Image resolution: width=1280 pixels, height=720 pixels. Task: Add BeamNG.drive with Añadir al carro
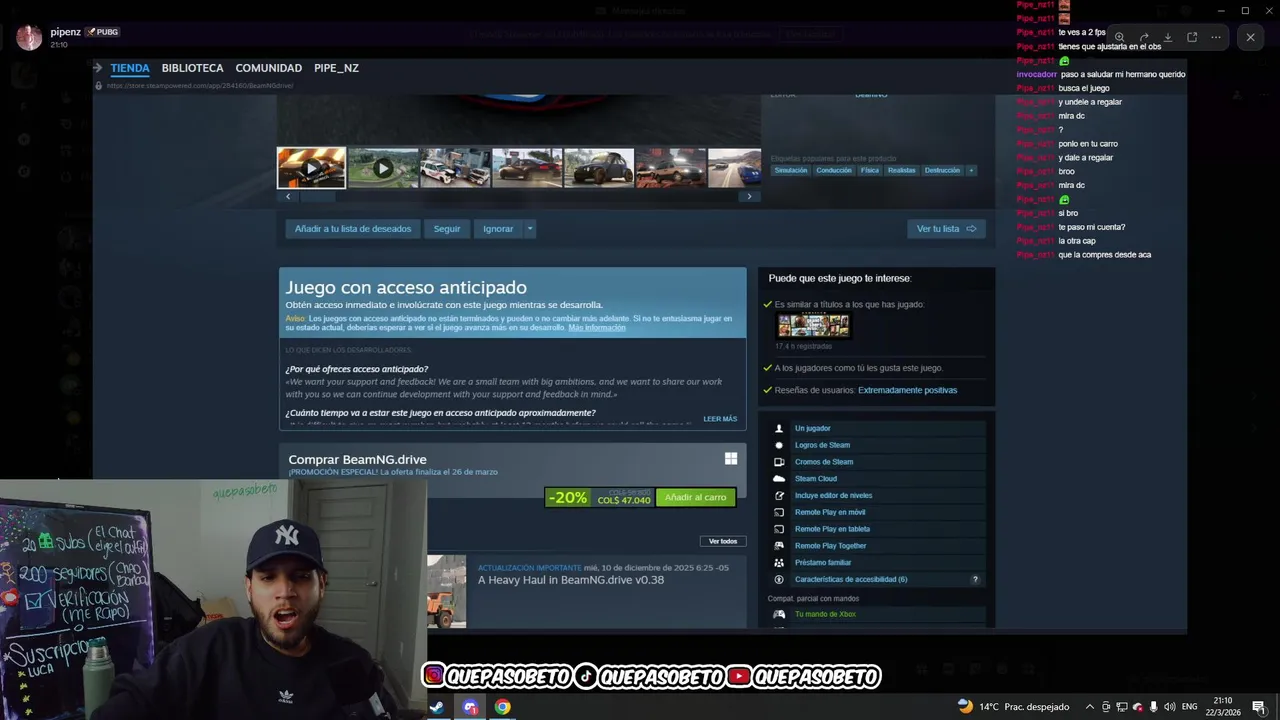pyautogui.click(x=695, y=497)
